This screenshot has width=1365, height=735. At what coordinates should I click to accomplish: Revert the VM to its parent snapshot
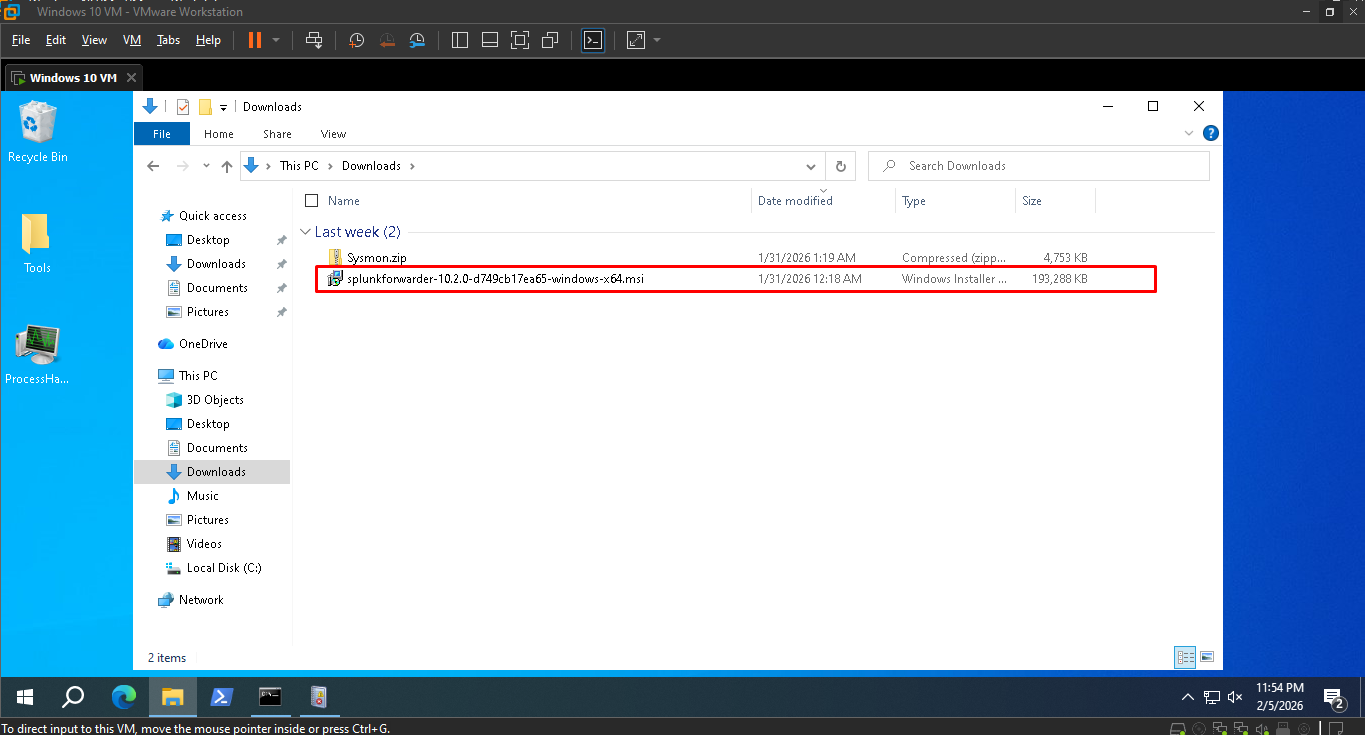click(387, 40)
